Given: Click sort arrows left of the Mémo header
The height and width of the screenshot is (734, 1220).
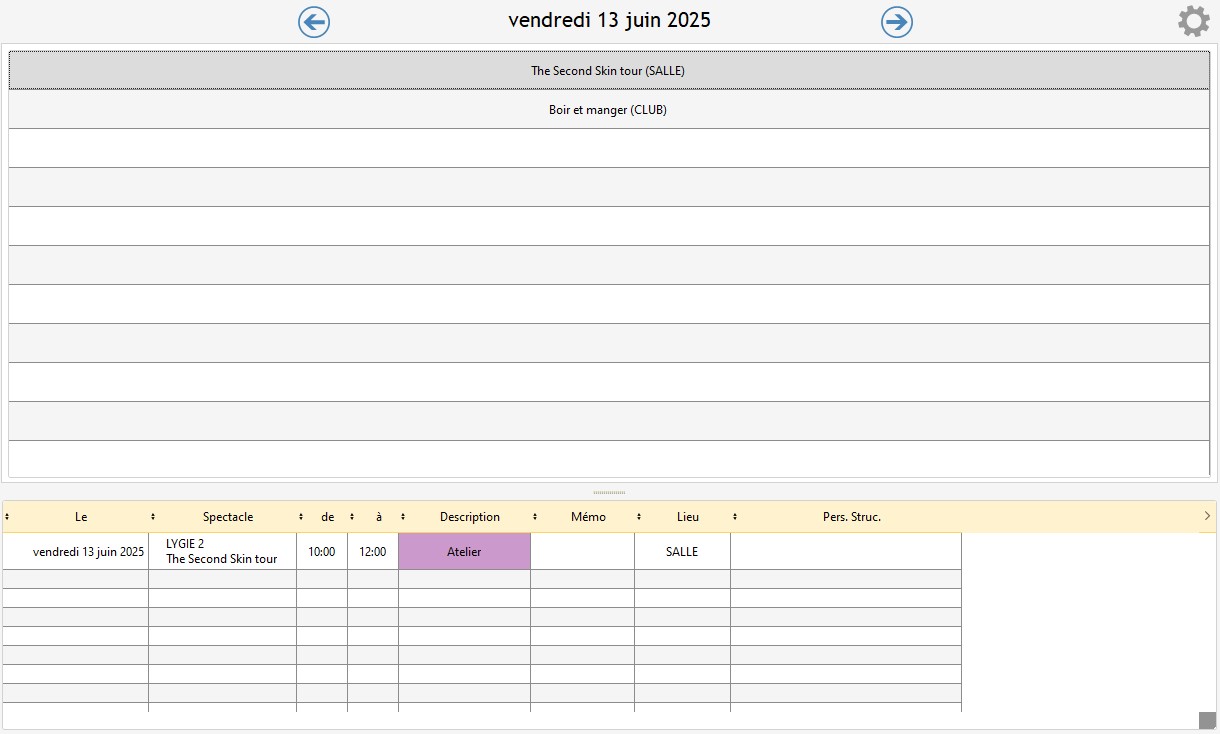Looking at the screenshot, I should click(535, 517).
